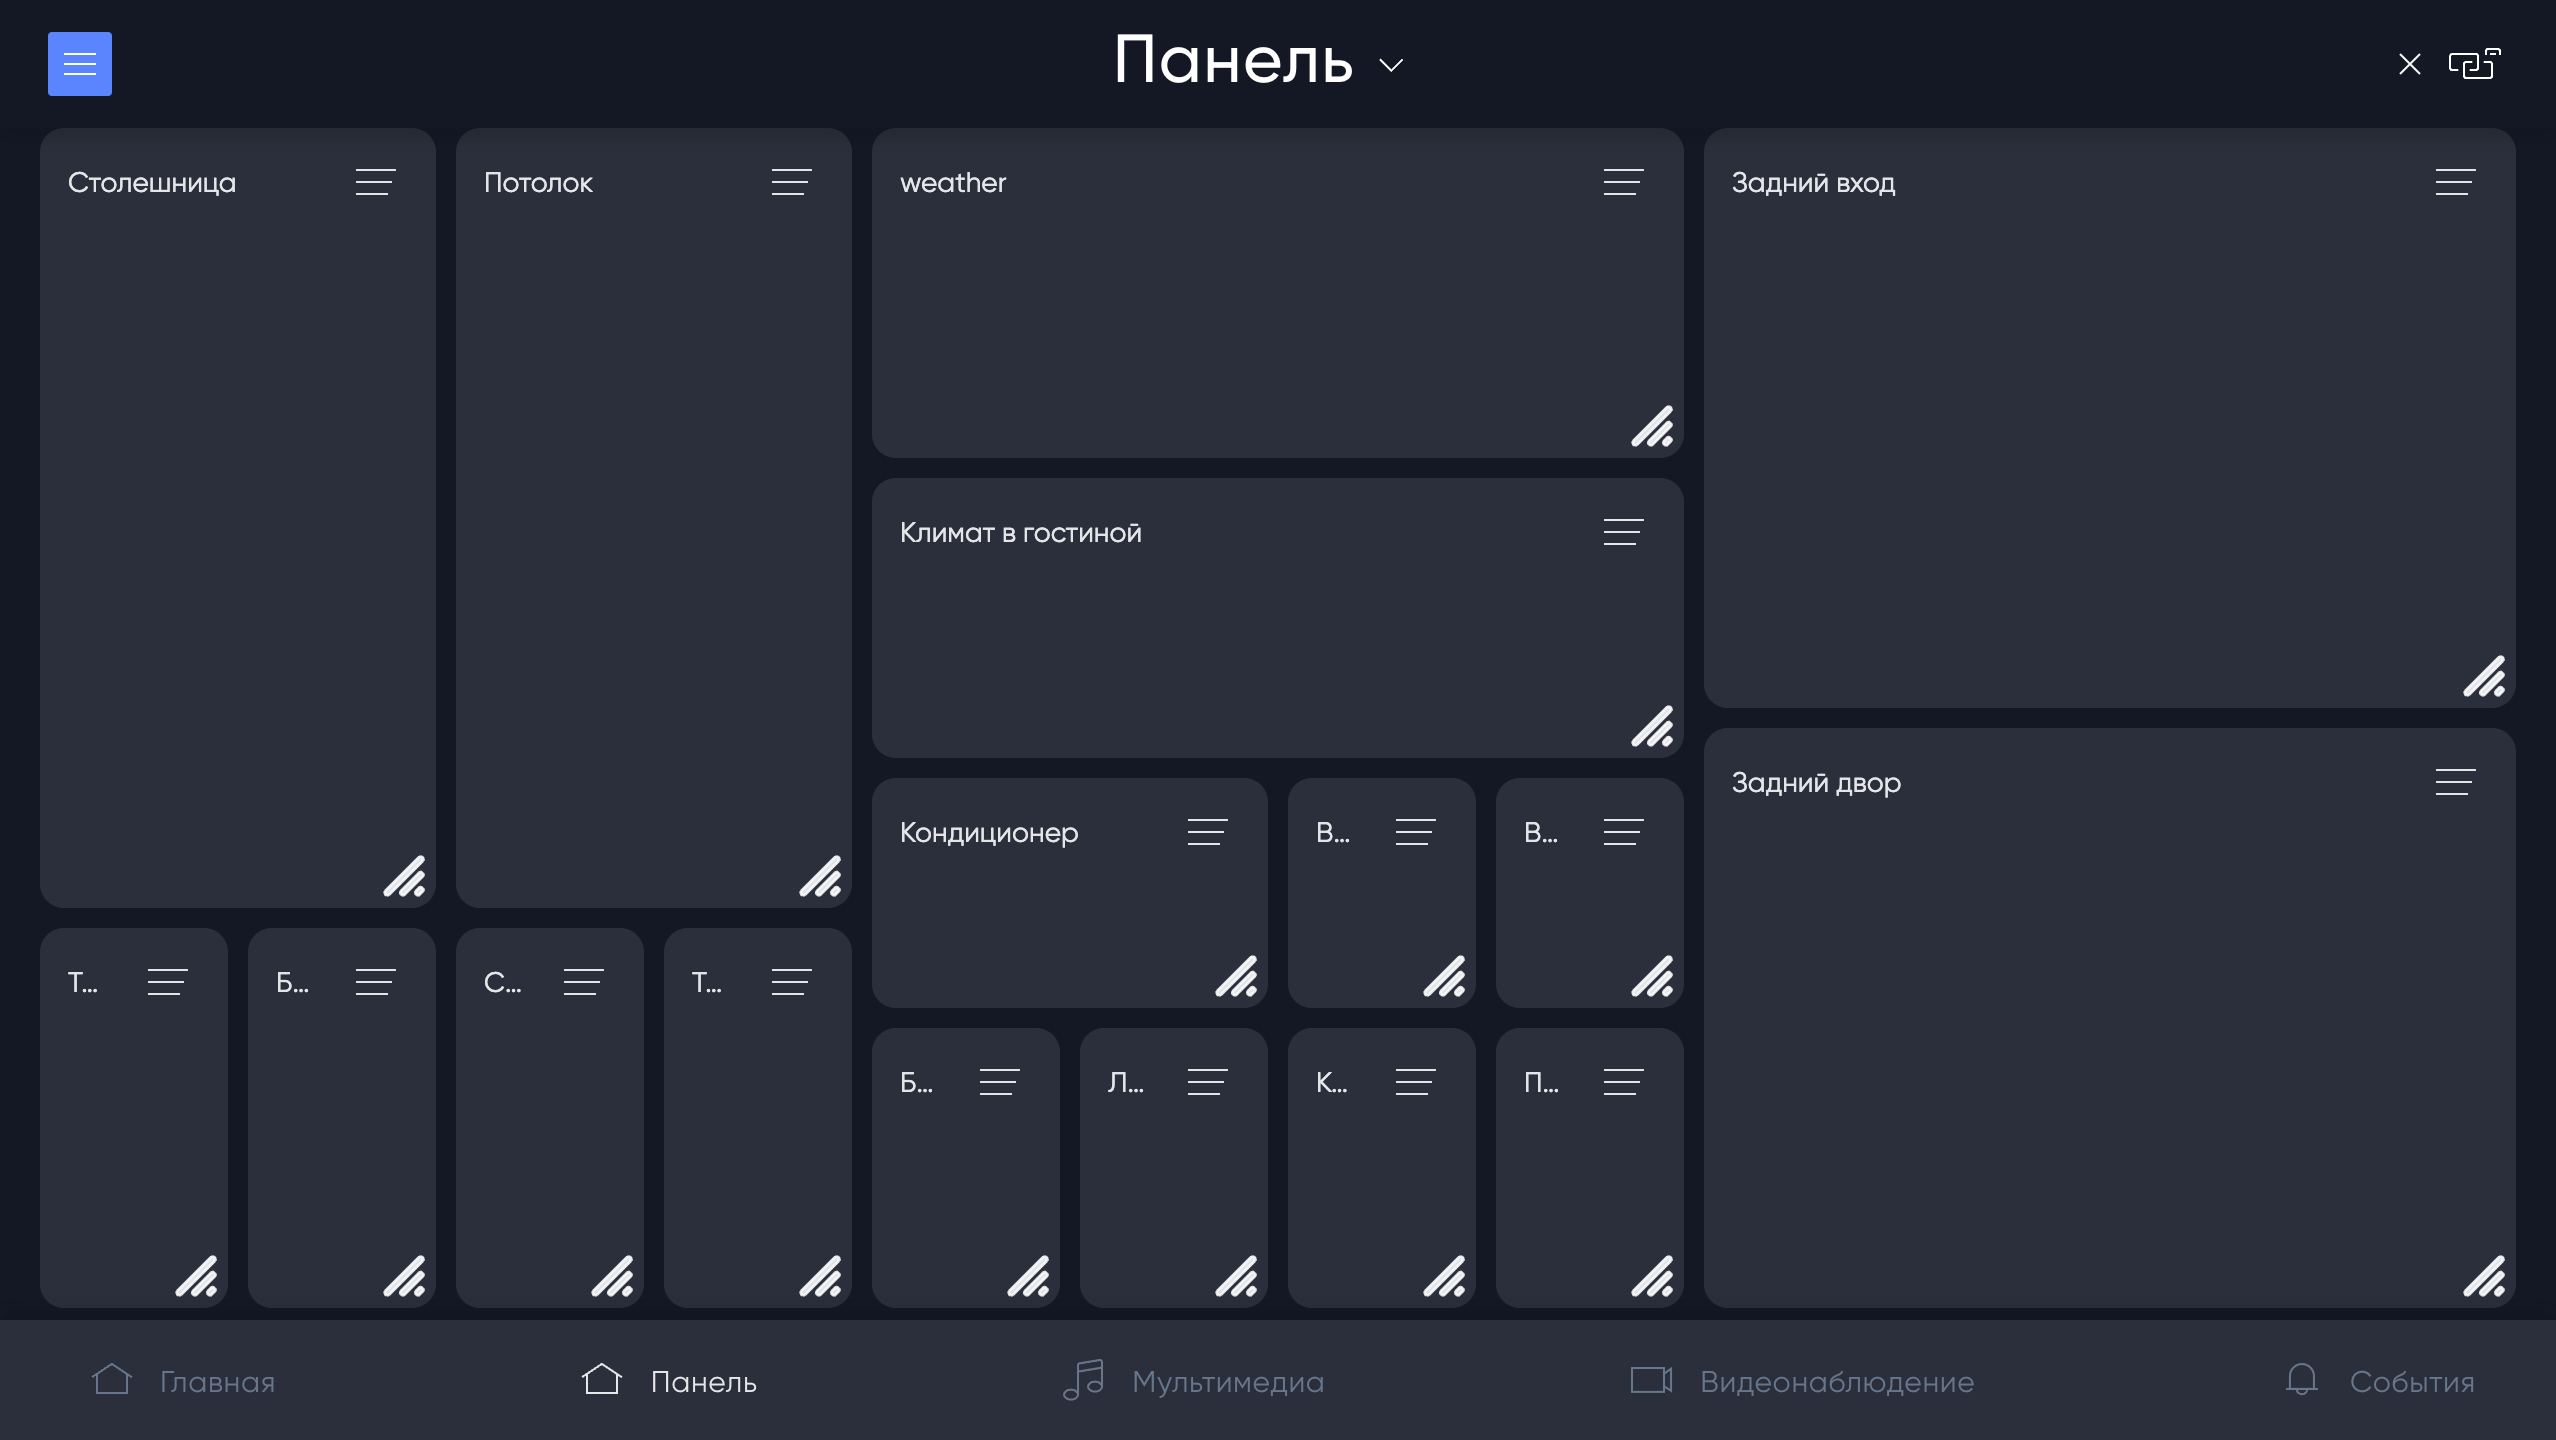Viewport: 2556px width, 1440px height.
Task: Click the Задний двор title
Action: click(1816, 783)
